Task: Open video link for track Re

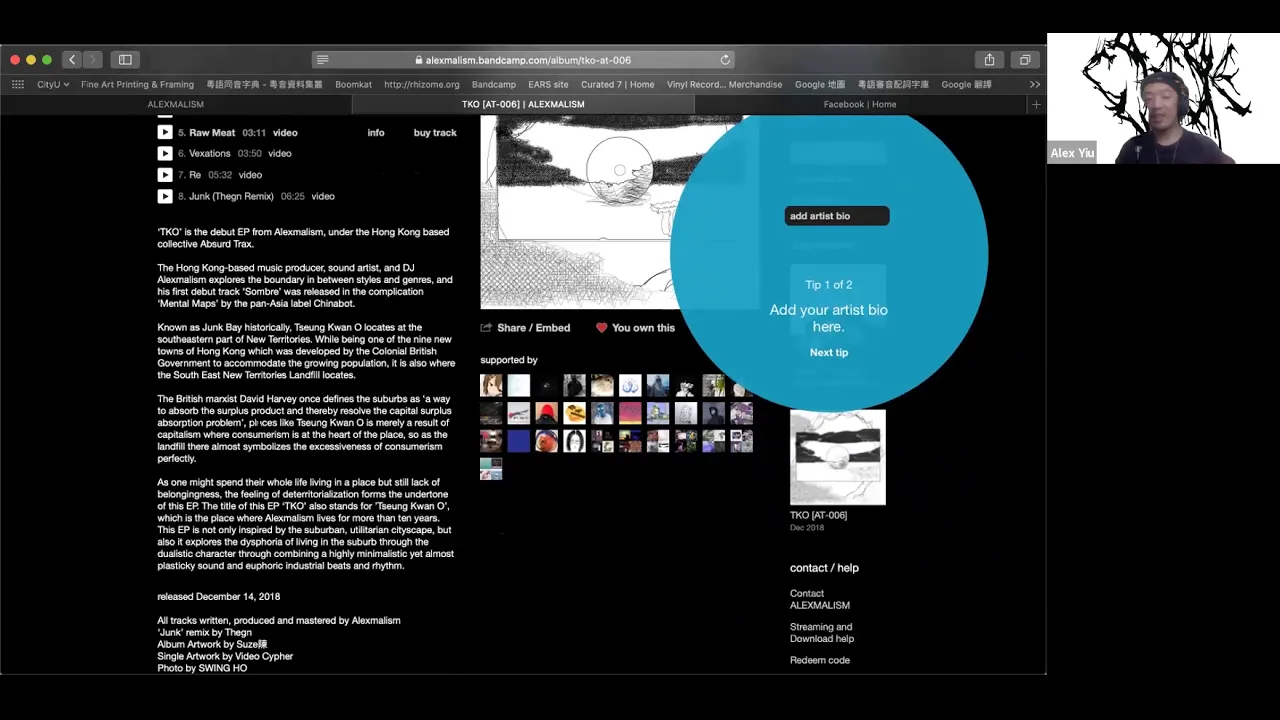Action: (x=250, y=175)
